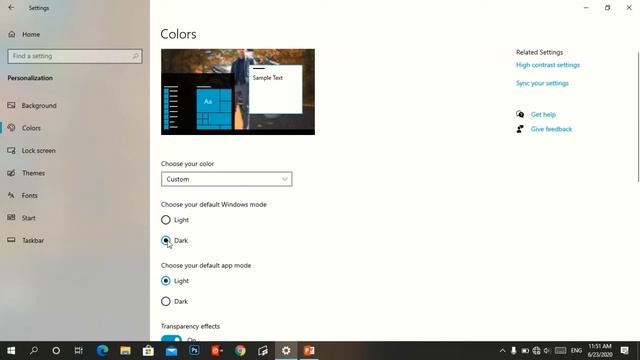Open the Mail app from the taskbar
The height and width of the screenshot is (360, 640).
pyautogui.click(x=171, y=351)
